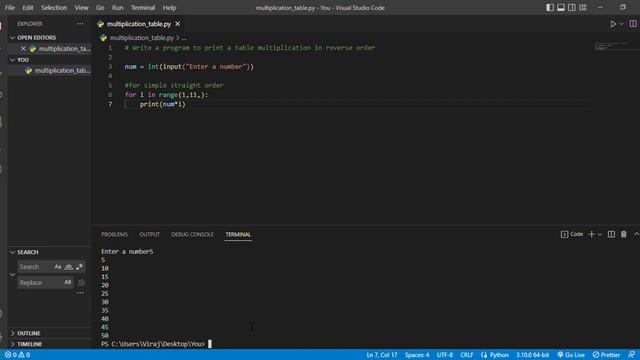The image size is (640, 360).
Task: Toggle search details ellipsis below Replace
Action: click(80, 293)
